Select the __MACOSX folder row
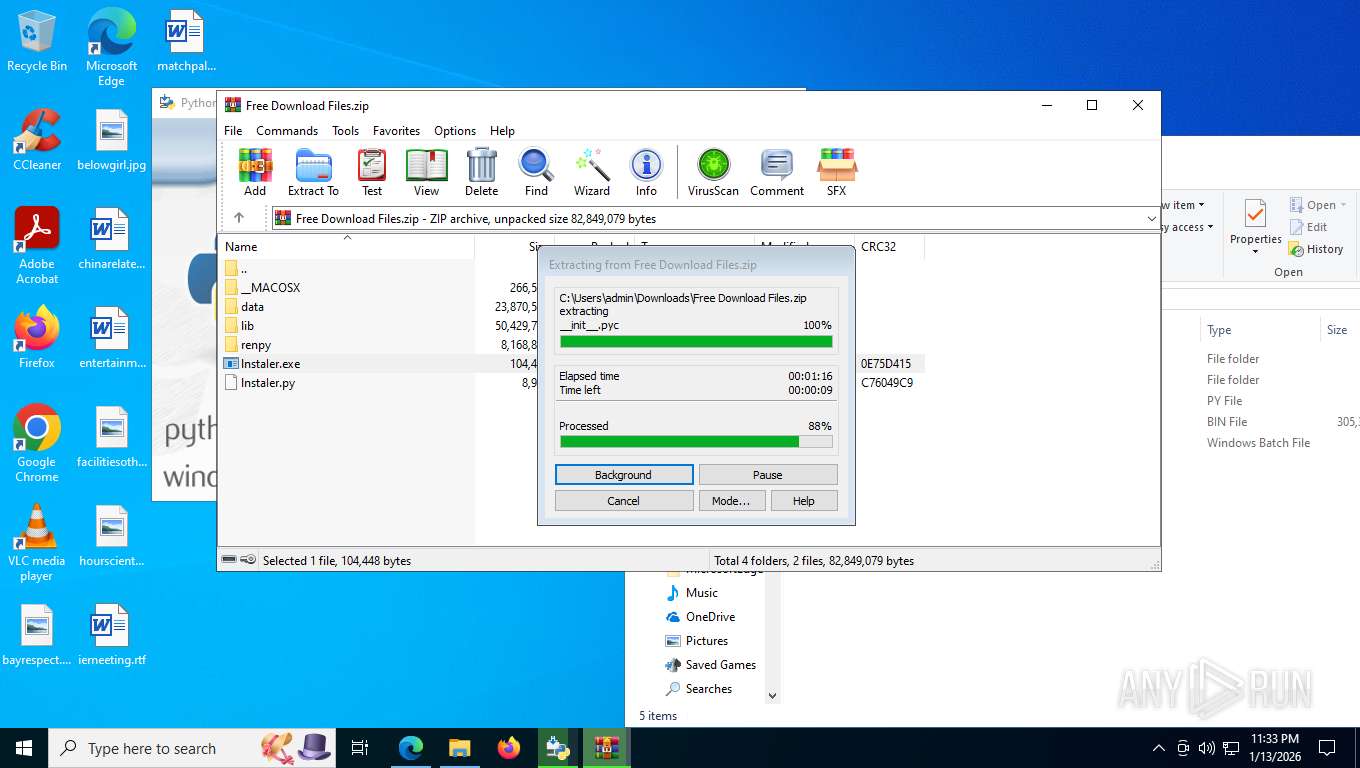The image size is (1360, 768). (270, 287)
